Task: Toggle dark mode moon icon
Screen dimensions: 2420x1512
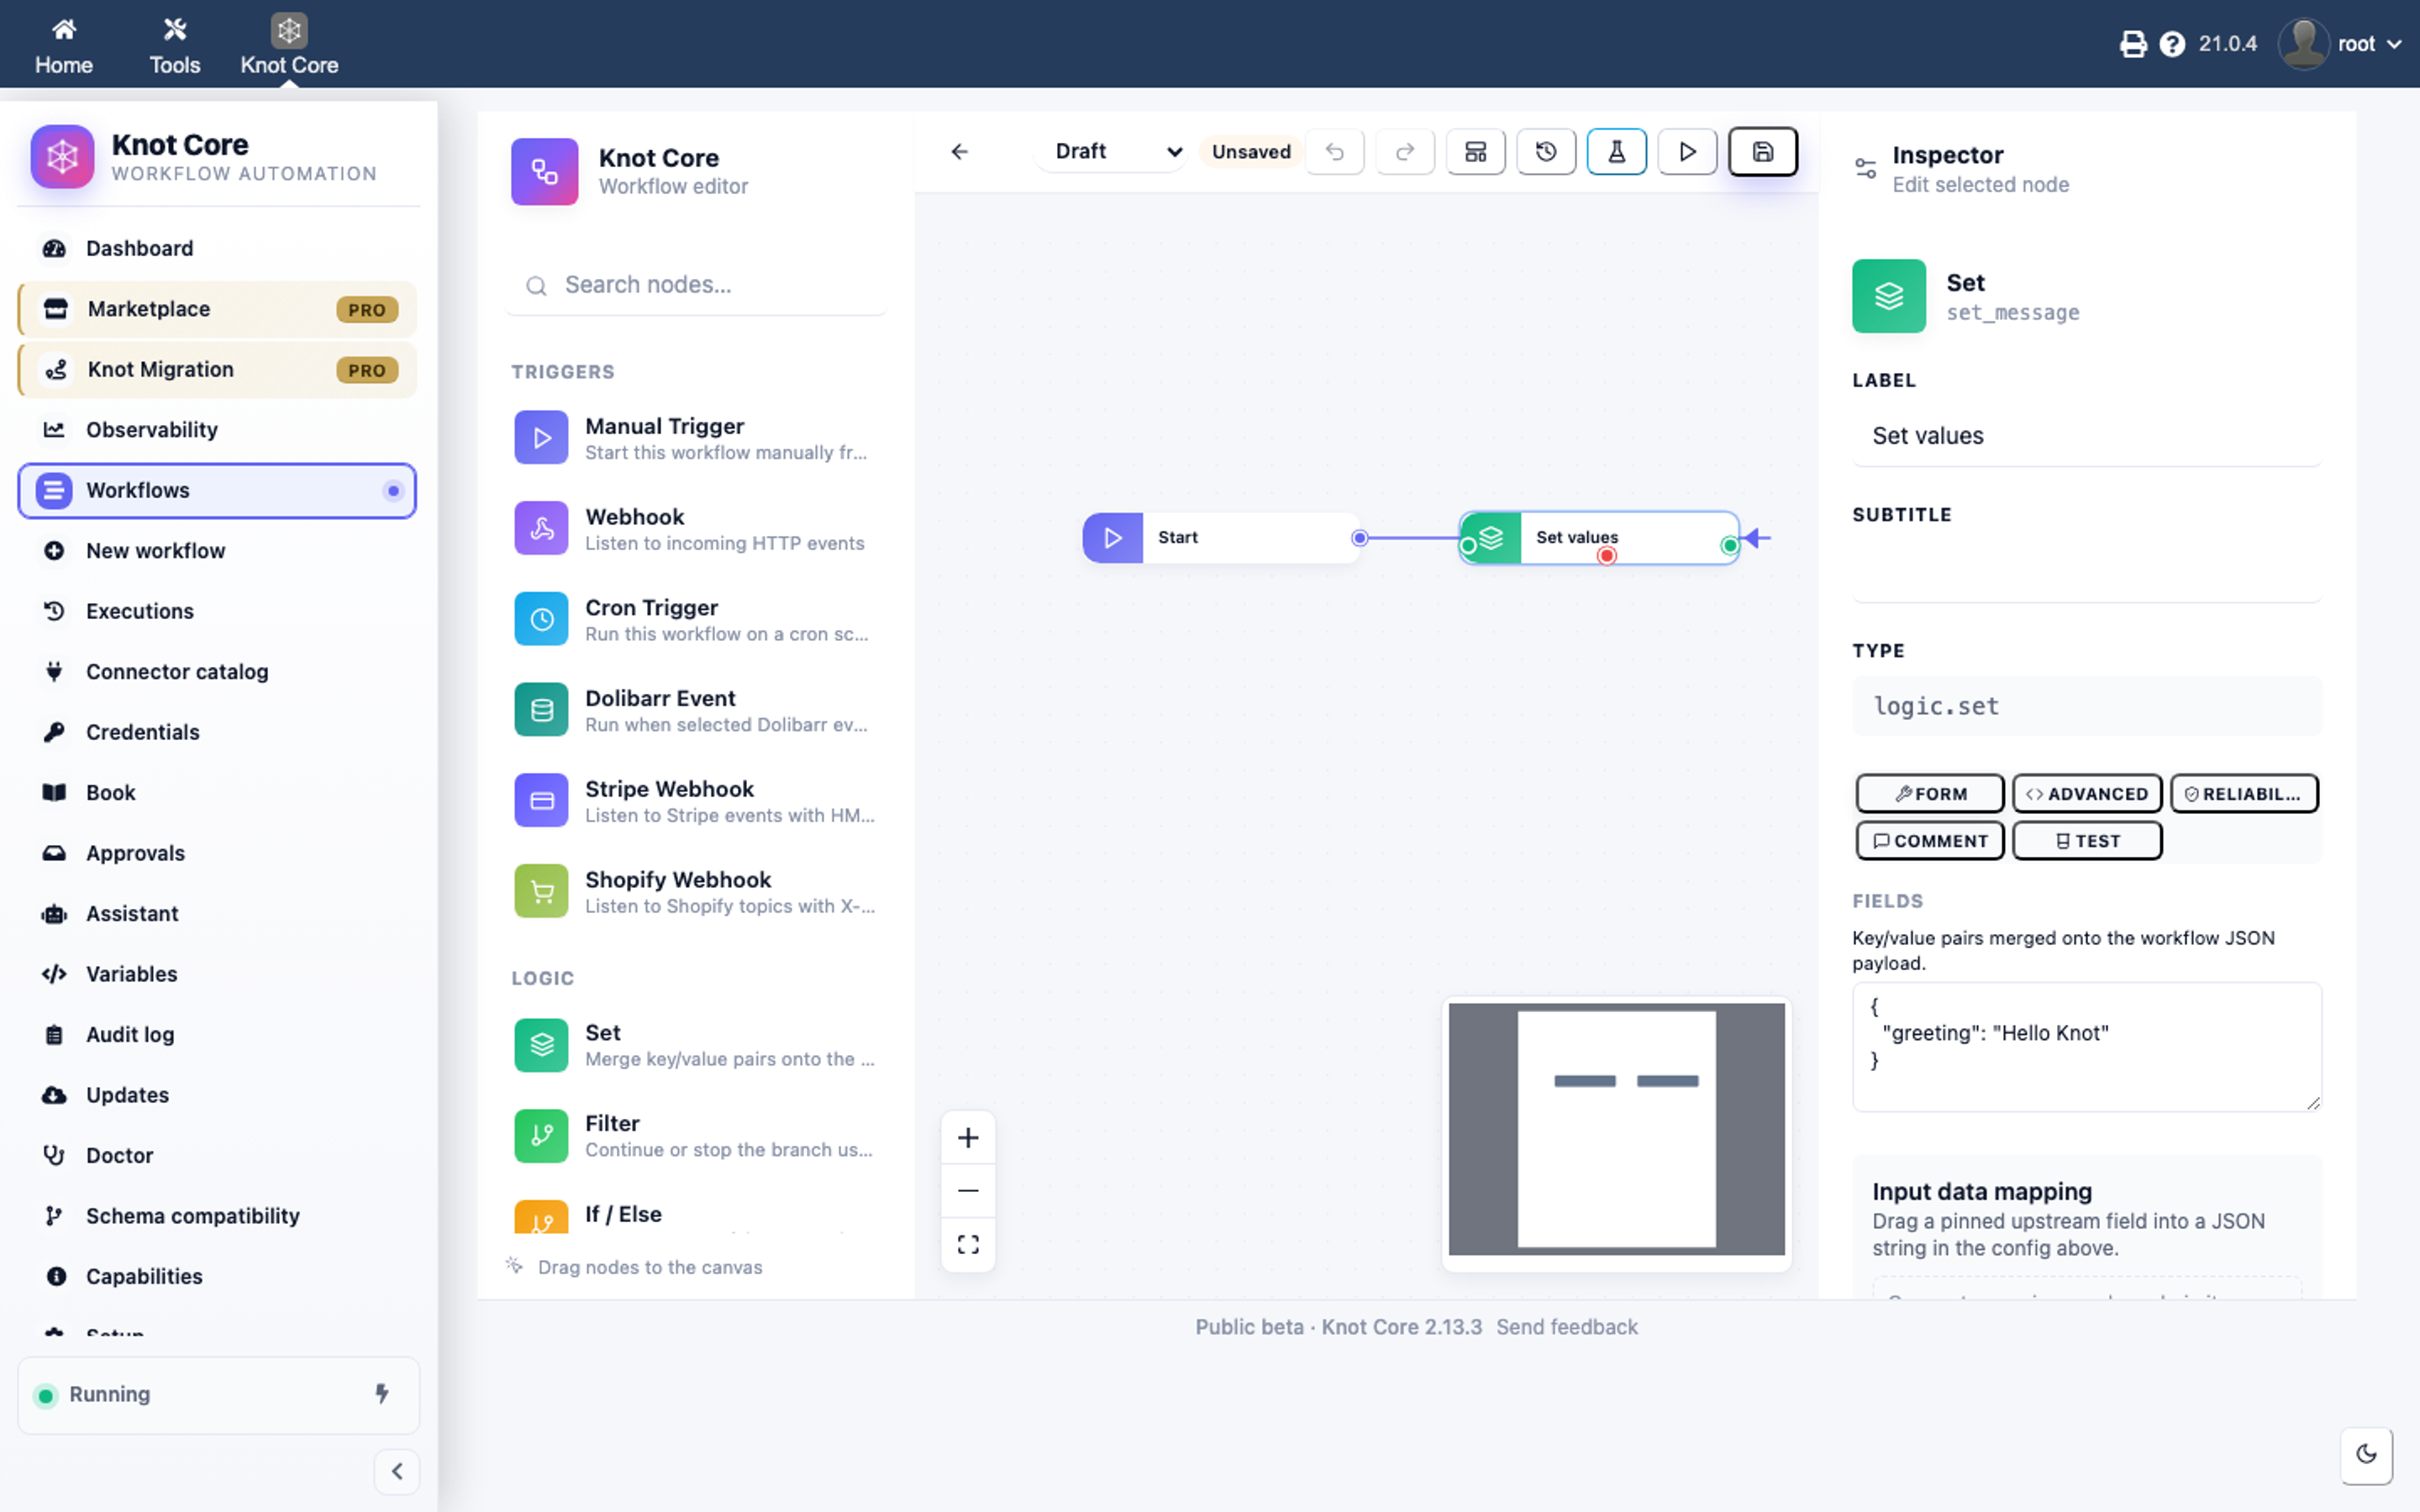Action: 2366,1455
